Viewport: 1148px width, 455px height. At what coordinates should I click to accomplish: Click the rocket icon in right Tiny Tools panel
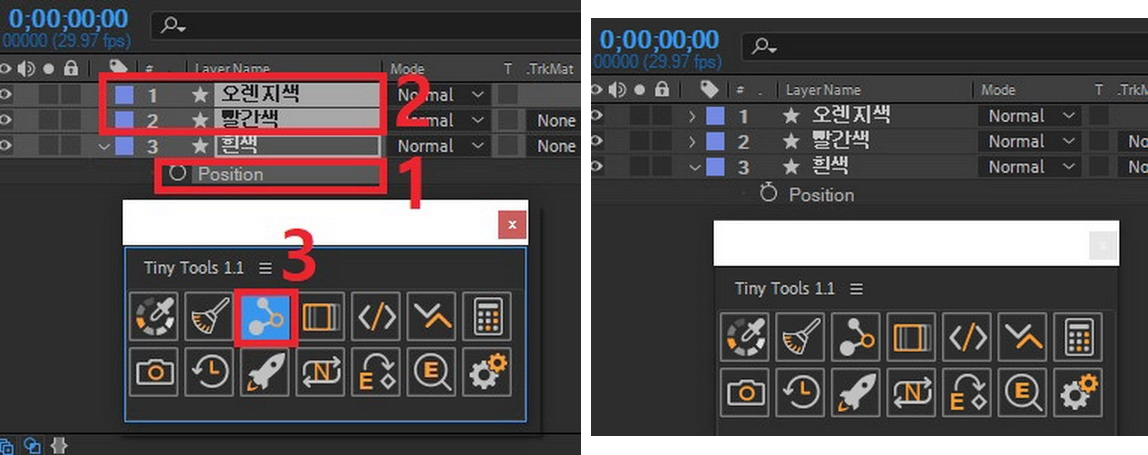pos(856,393)
